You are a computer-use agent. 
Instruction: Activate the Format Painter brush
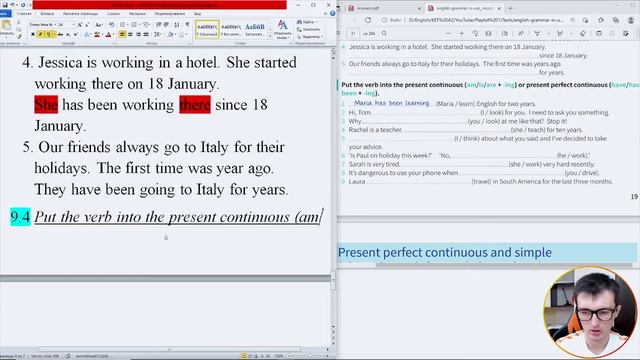tap(19, 37)
